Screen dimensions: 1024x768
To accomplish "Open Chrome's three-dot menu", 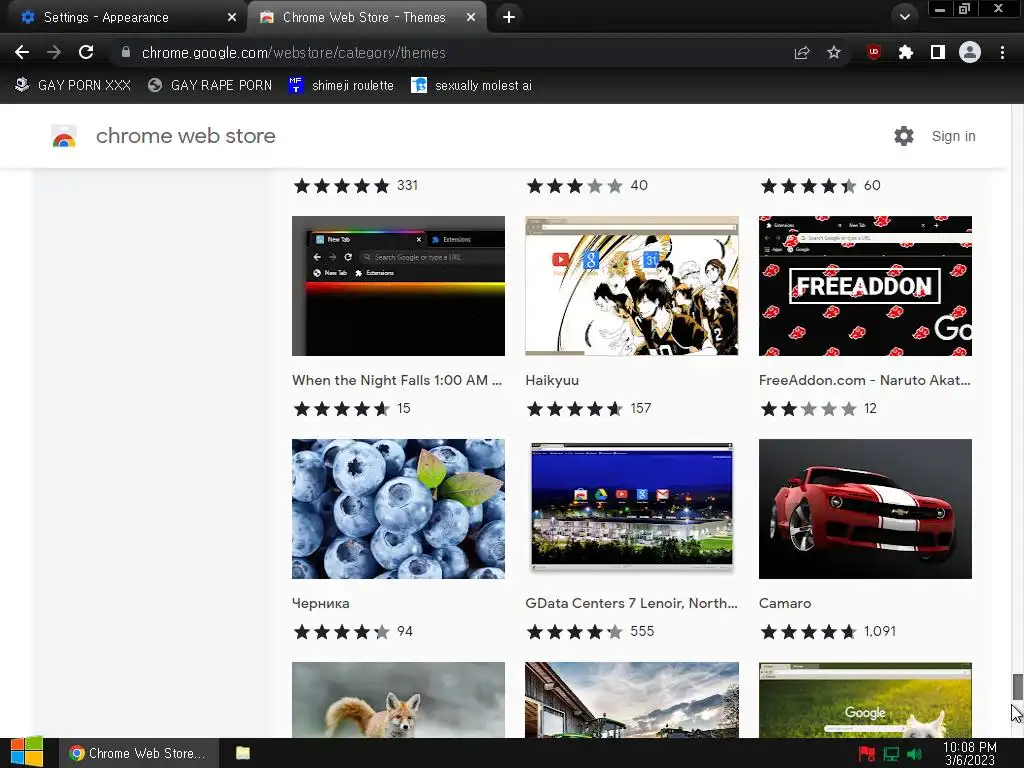I will [x=1002, y=52].
